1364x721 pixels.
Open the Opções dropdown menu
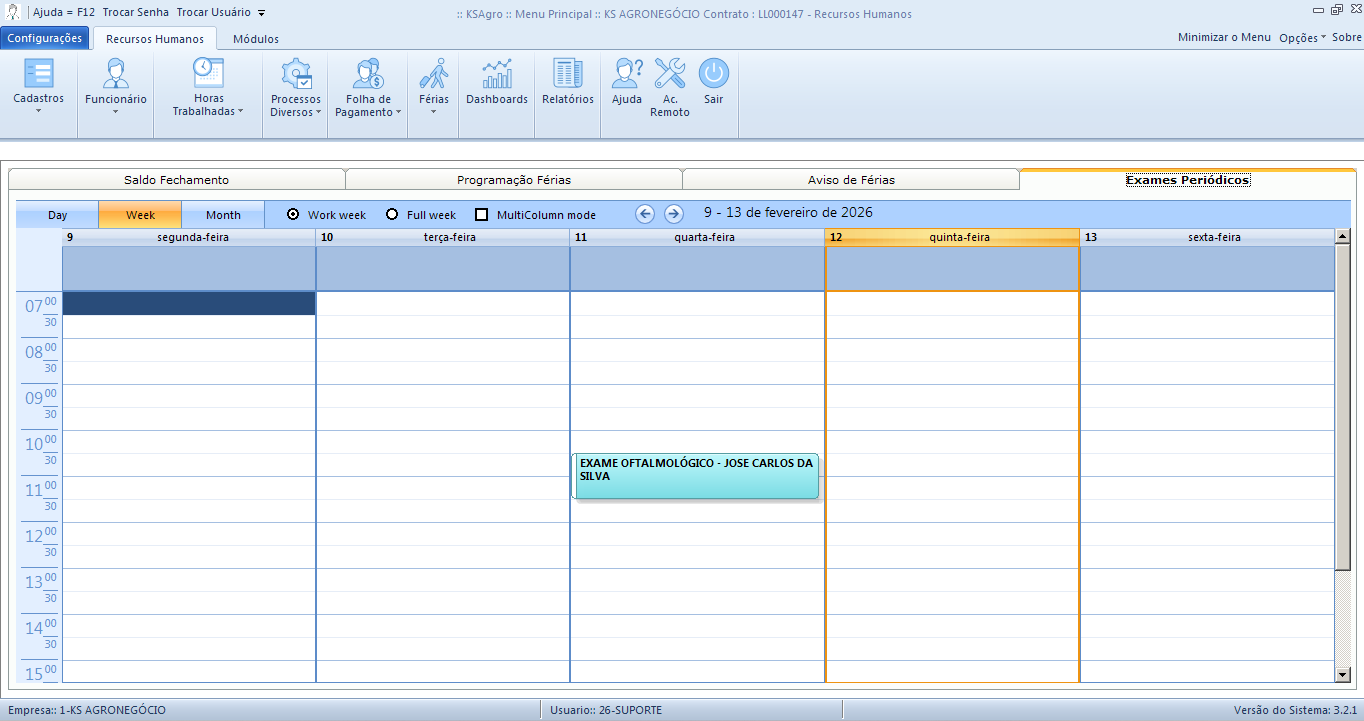tap(1302, 38)
